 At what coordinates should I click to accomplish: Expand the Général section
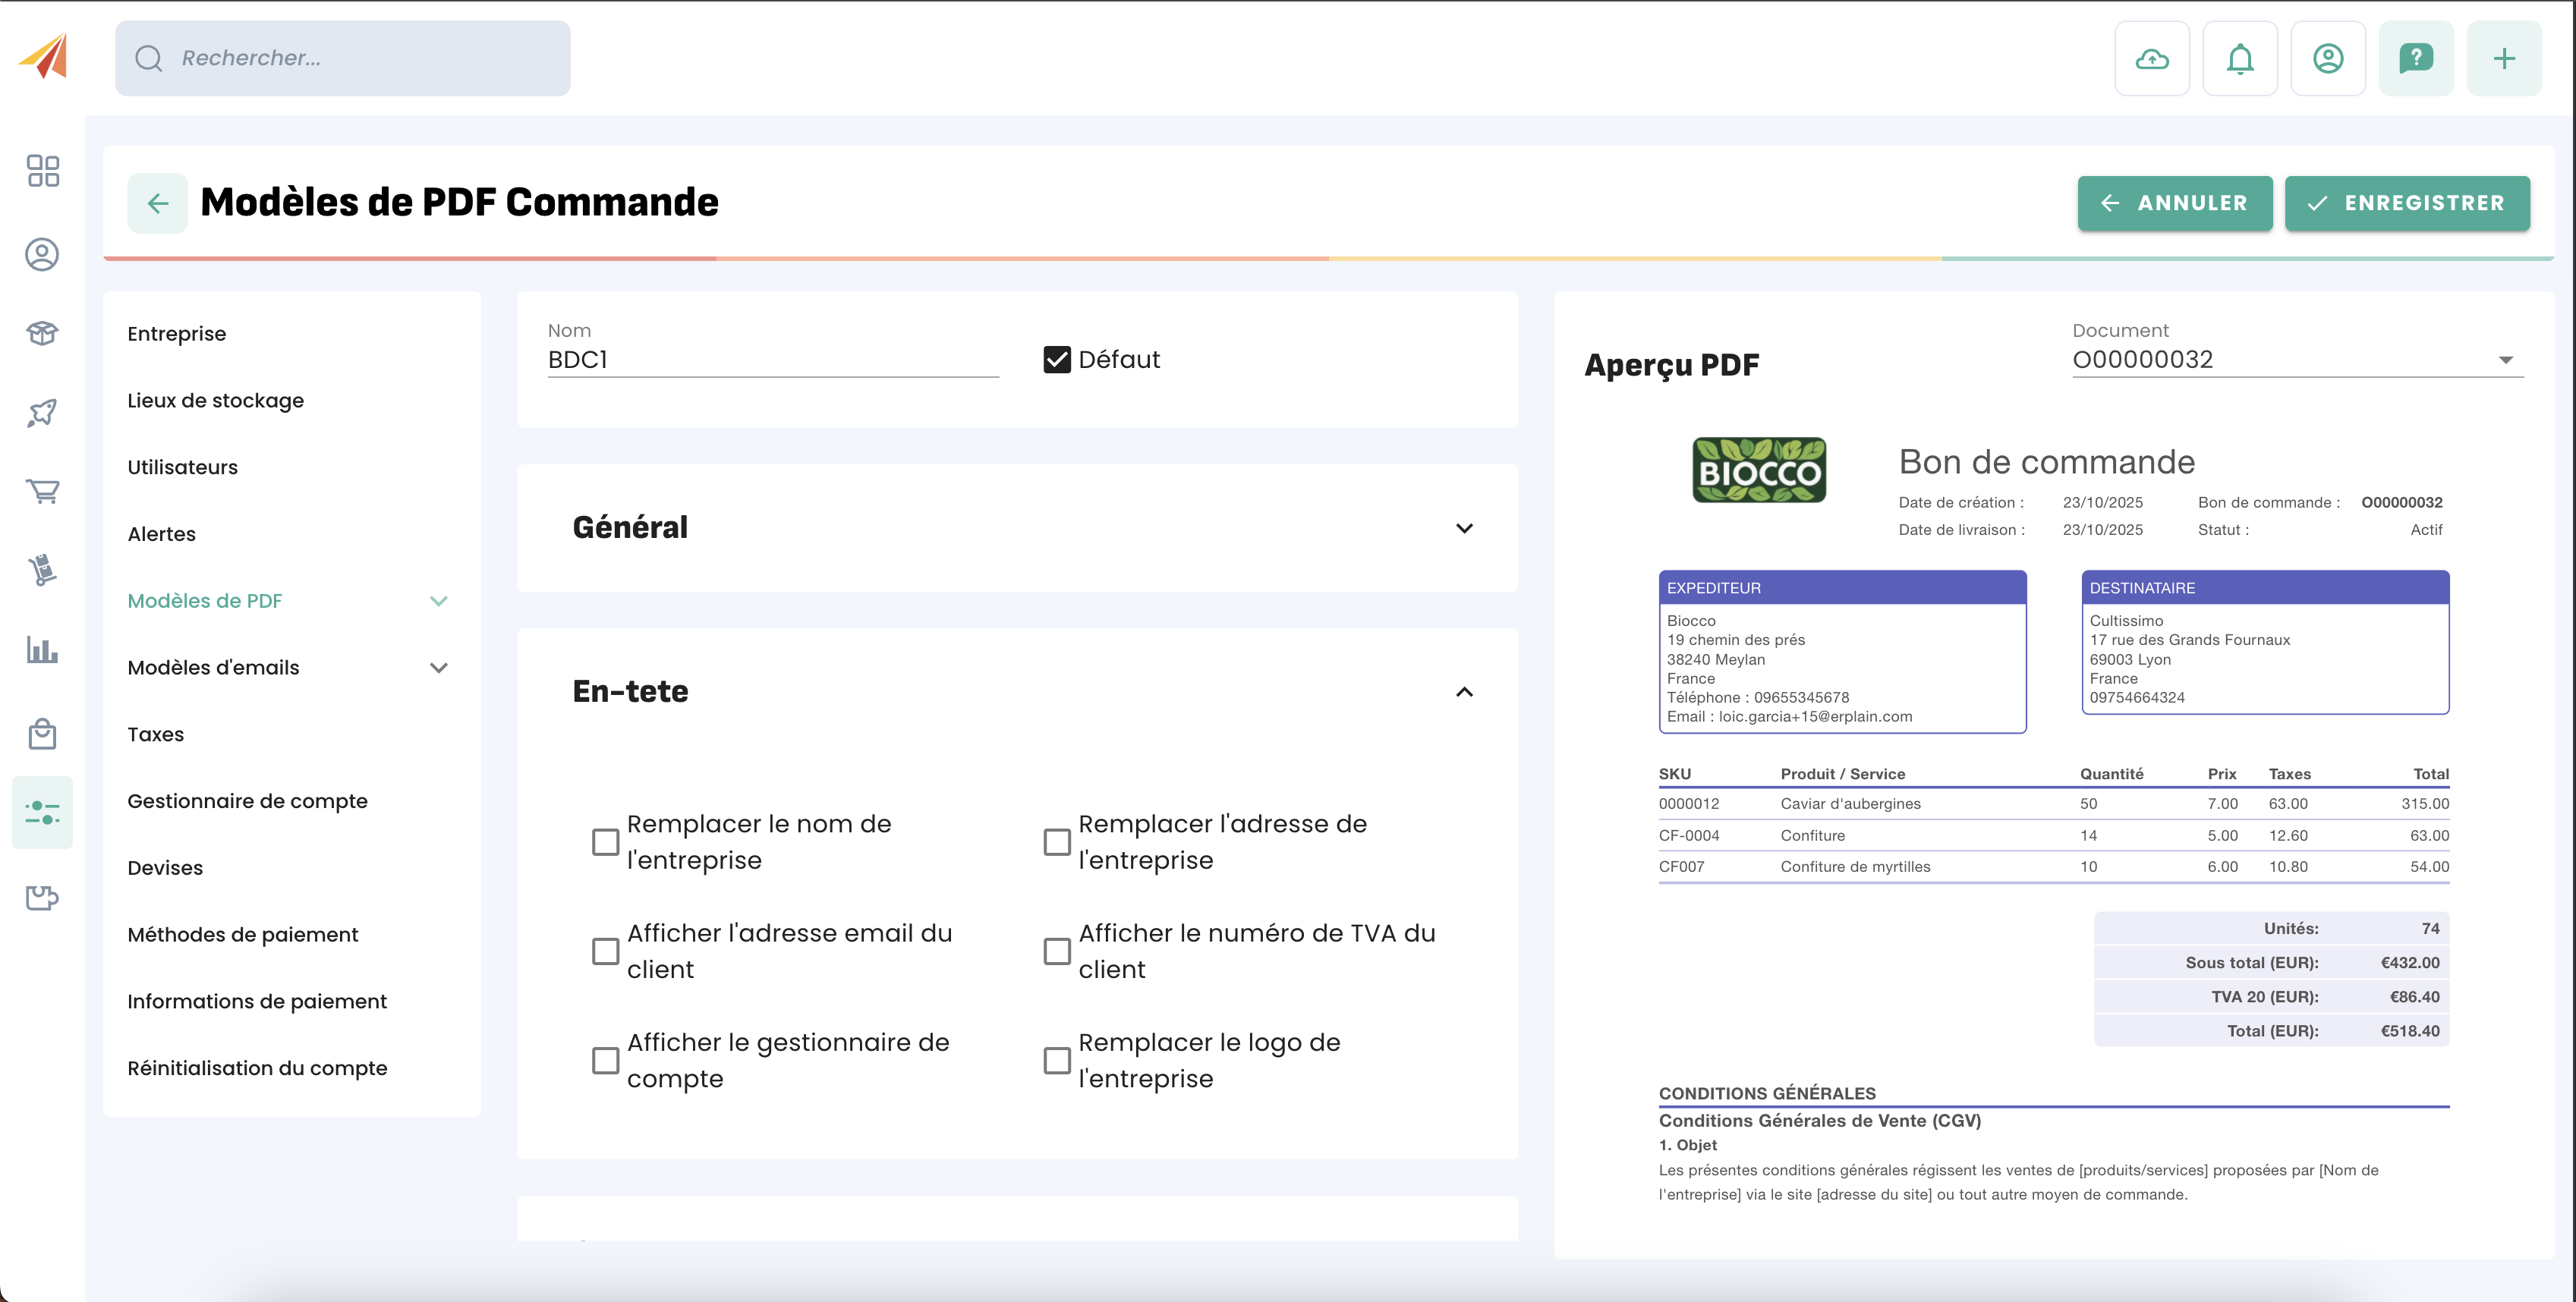[1463, 528]
